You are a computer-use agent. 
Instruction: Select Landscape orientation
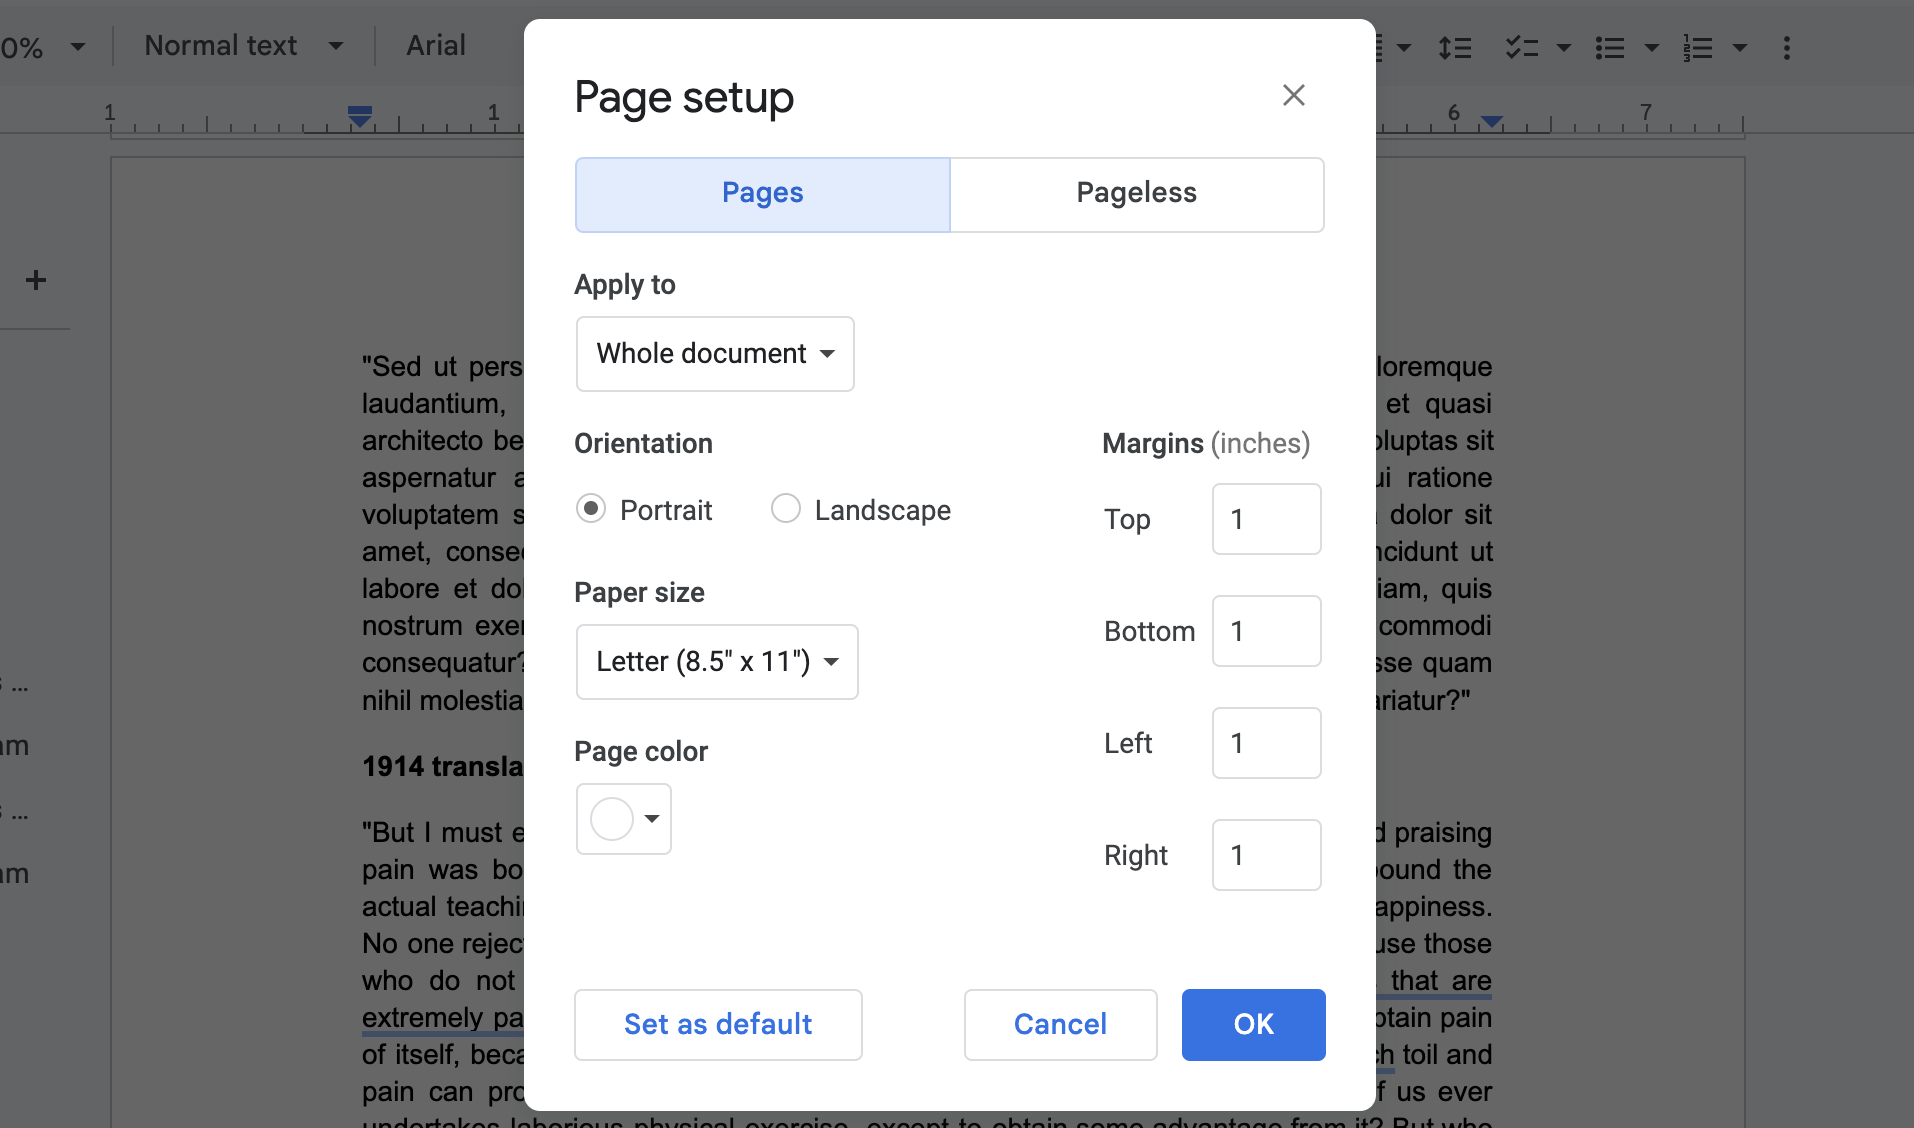[x=786, y=509]
